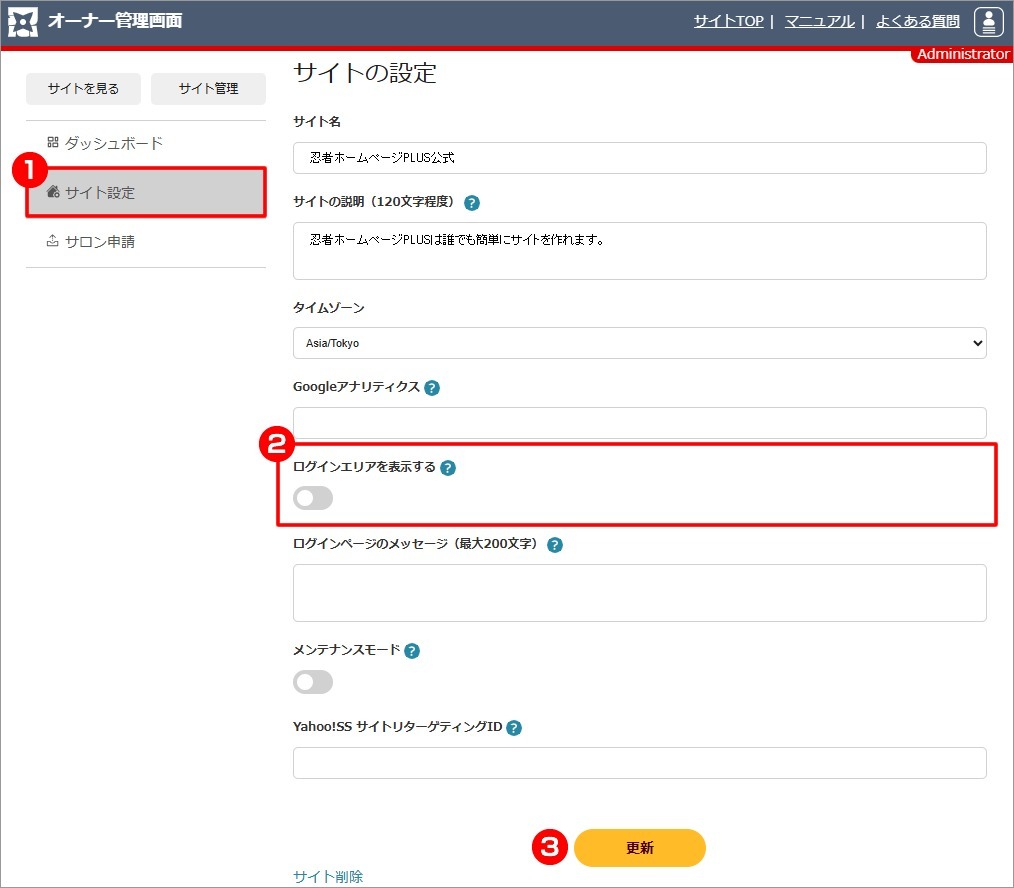Viewport: 1014px width, 888px height.
Task: Turn on the メンテナンスモード switch
Action: click(x=313, y=682)
